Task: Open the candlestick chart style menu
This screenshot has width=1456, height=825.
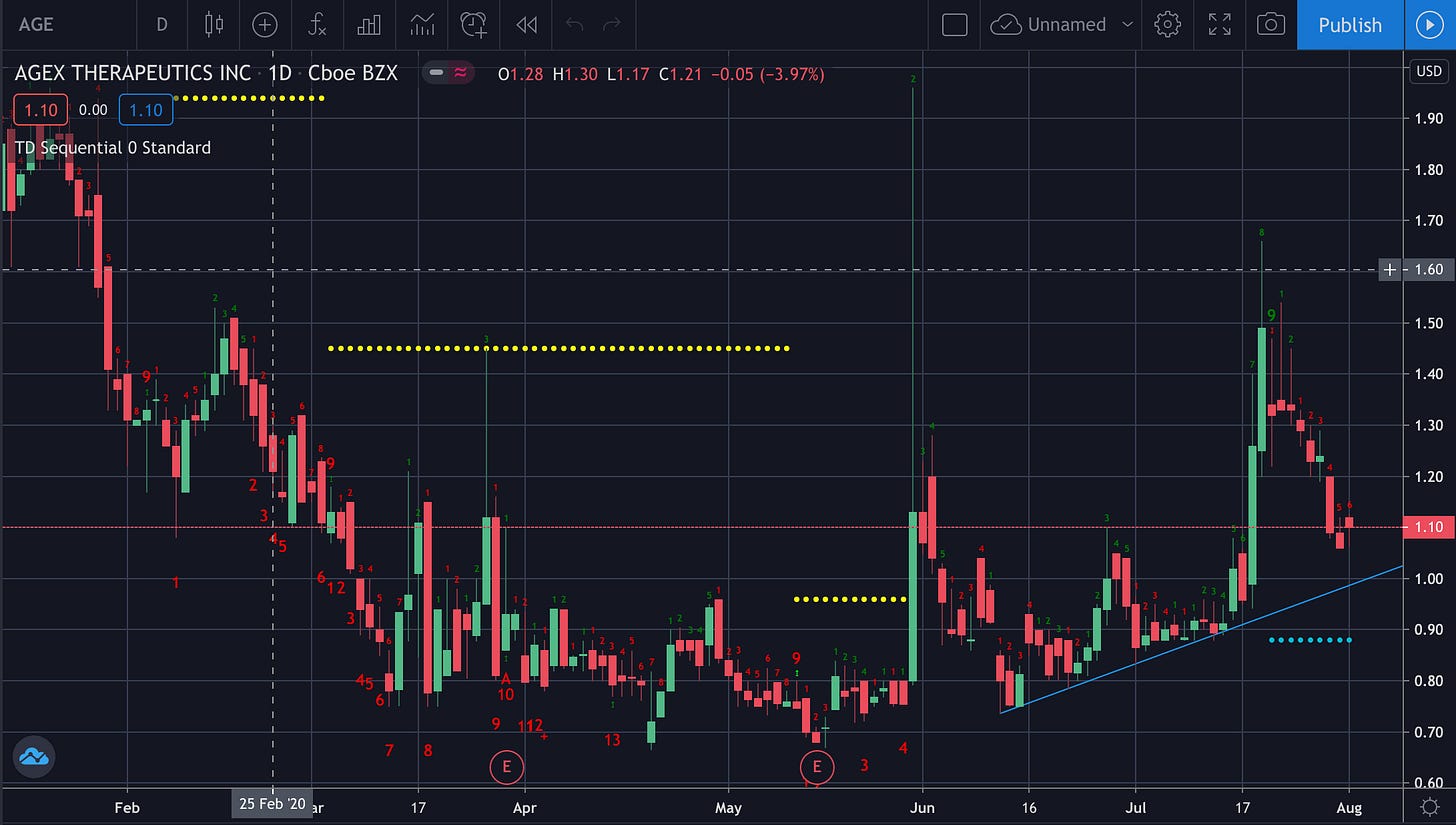Action: click(213, 24)
